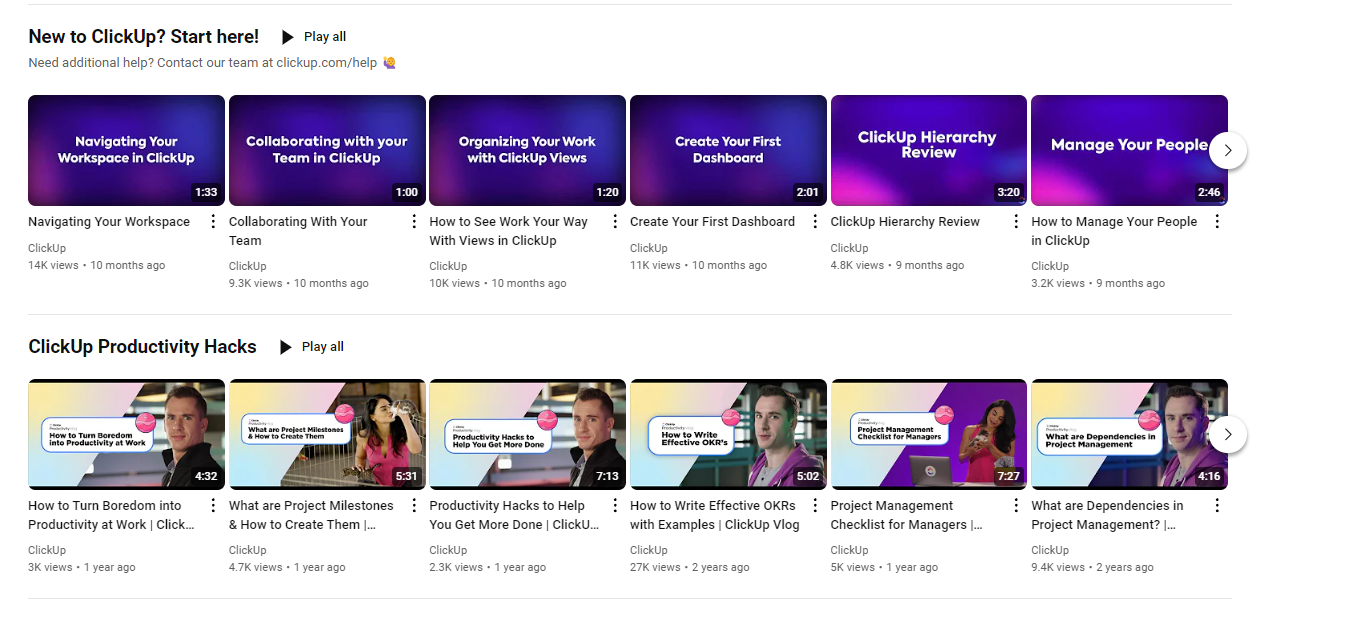This screenshot has width=1363, height=617.
Task: Select the 14K views, 10 months ago text
Action: tap(97, 266)
